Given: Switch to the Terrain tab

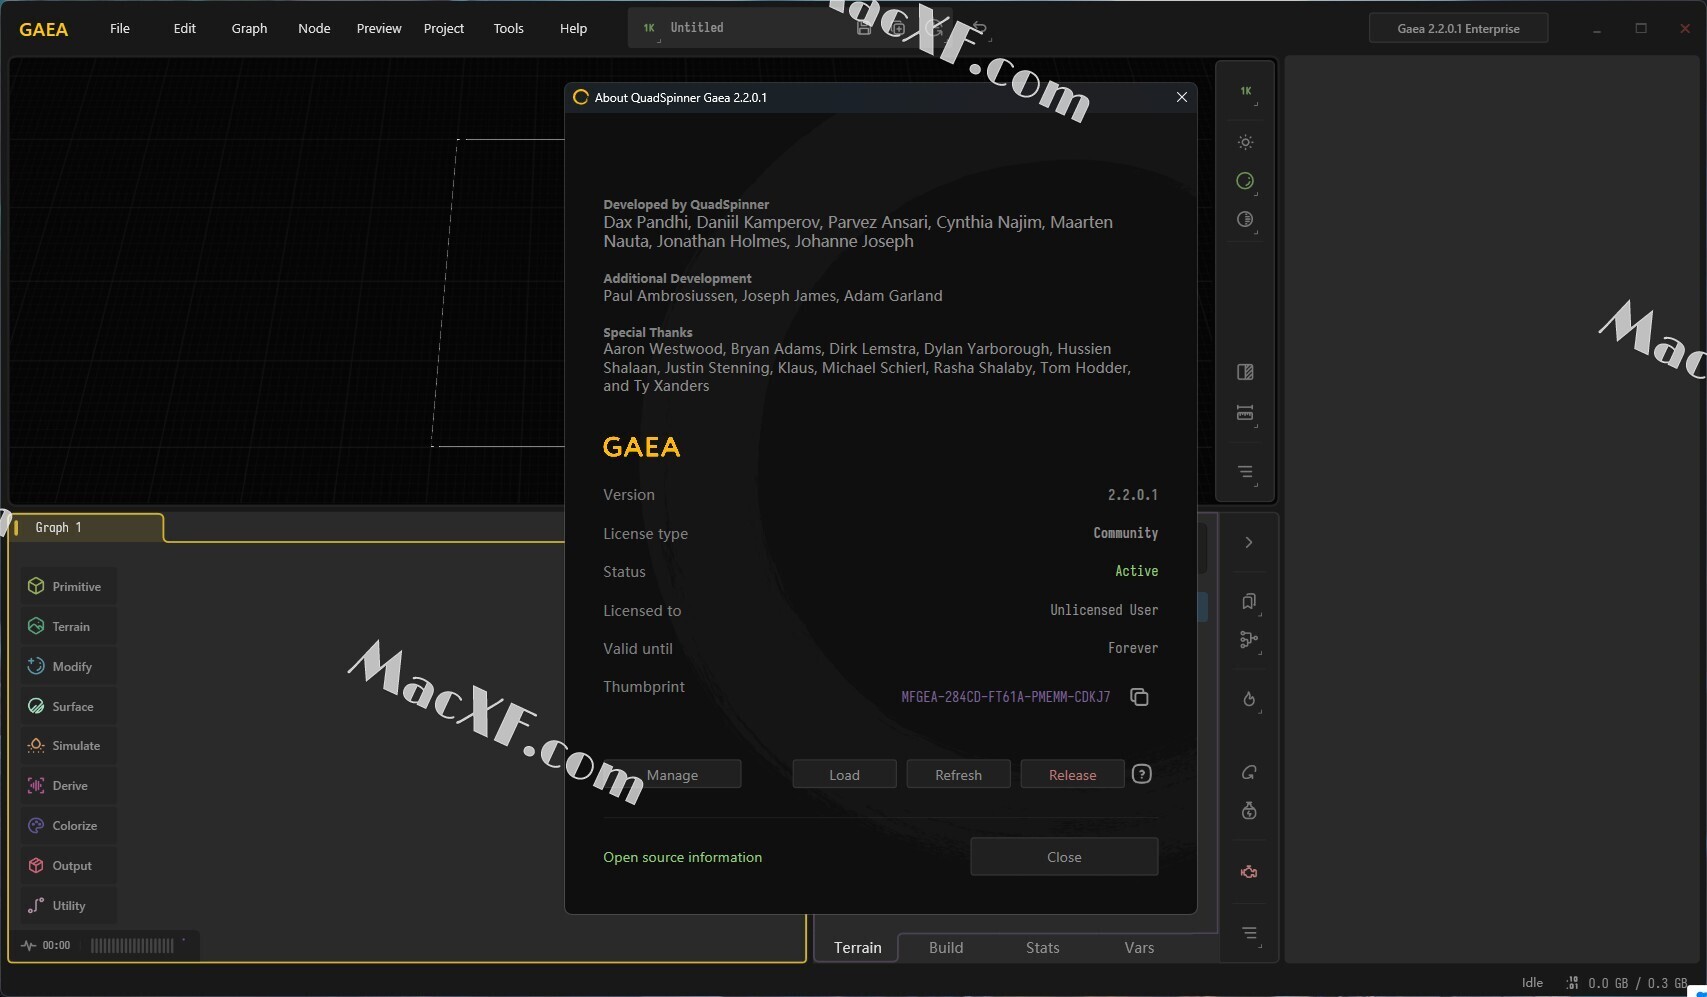Looking at the screenshot, I should click(857, 947).
